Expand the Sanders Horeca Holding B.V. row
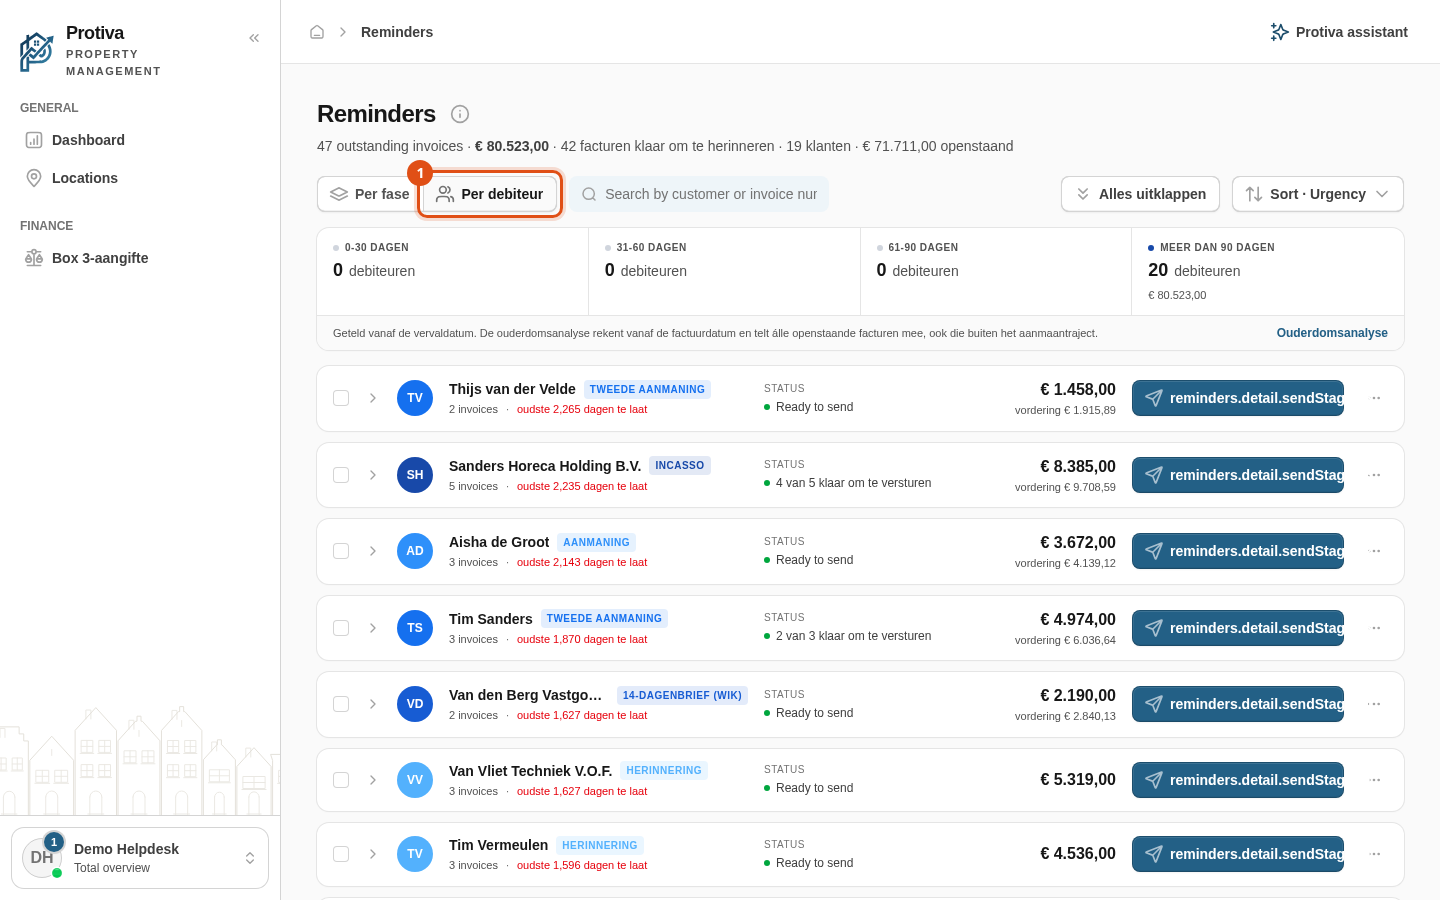 373,475
